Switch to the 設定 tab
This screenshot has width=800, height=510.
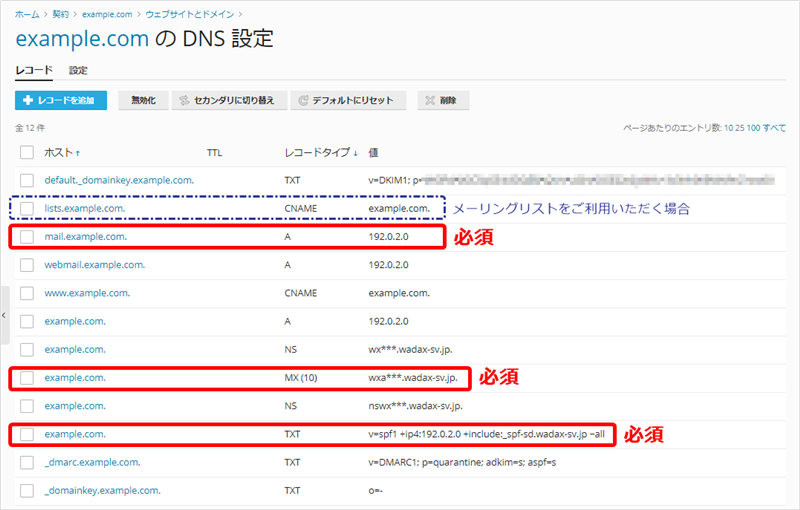(78, 70)
